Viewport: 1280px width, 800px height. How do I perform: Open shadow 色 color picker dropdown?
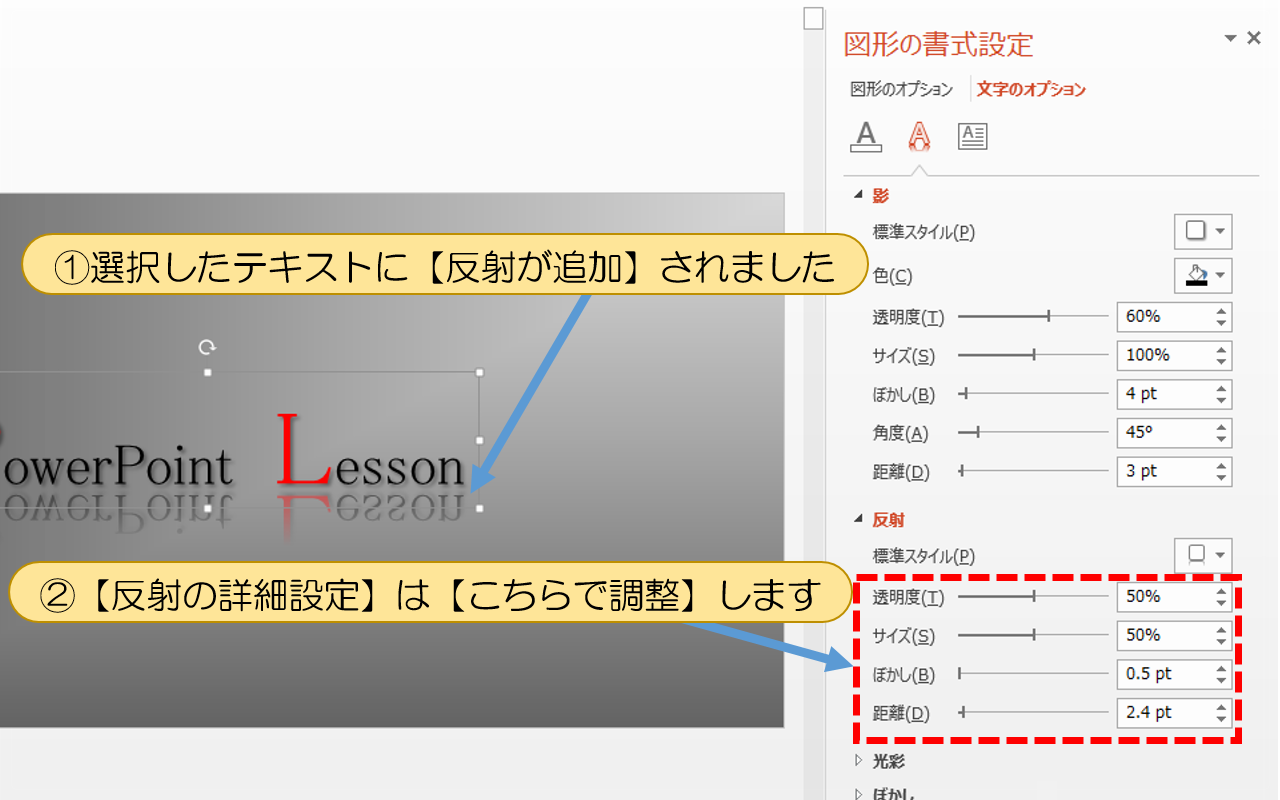(x=1203, y=275)
